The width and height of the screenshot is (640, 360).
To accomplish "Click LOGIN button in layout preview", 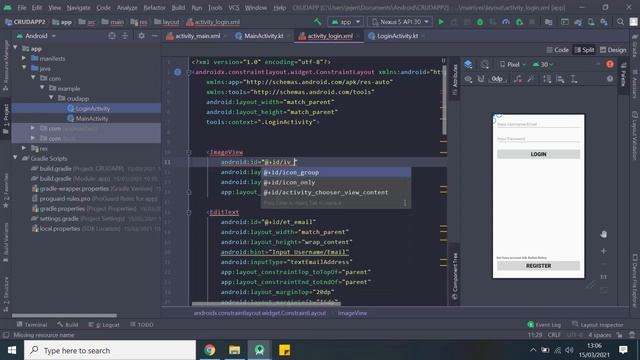I will tap(538, 154).
